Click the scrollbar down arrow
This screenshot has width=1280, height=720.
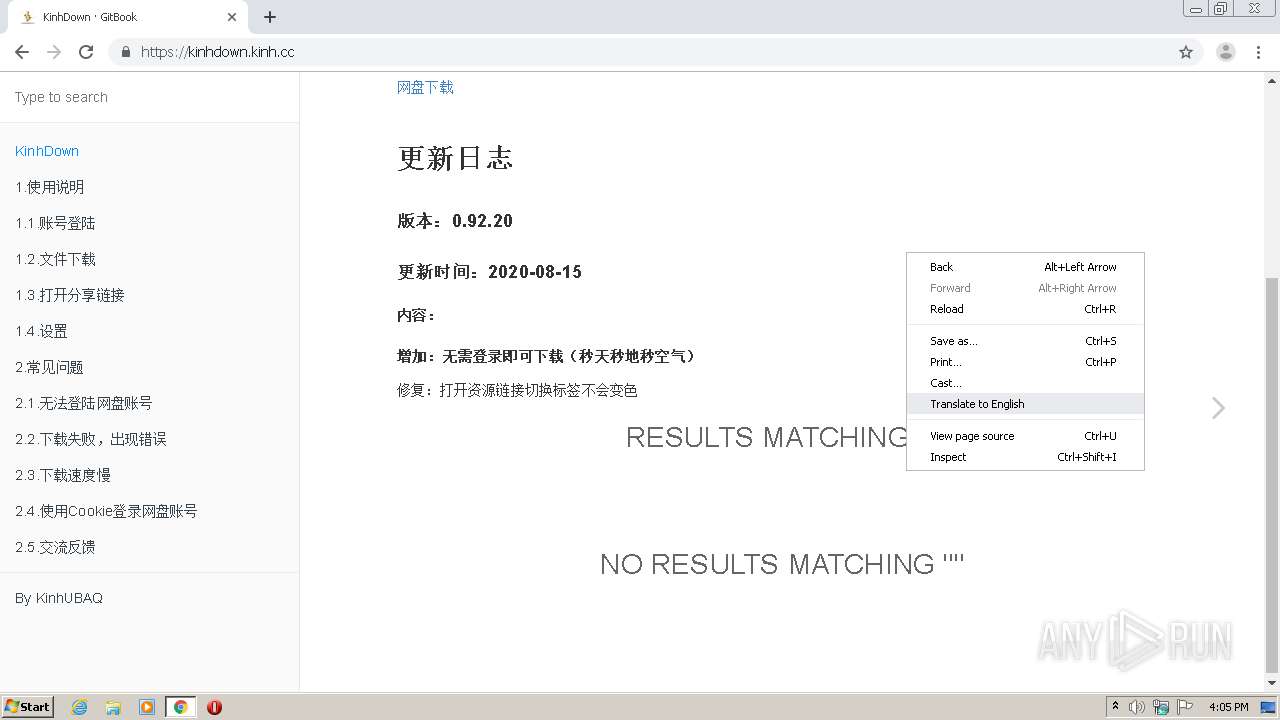(1272, 684)
